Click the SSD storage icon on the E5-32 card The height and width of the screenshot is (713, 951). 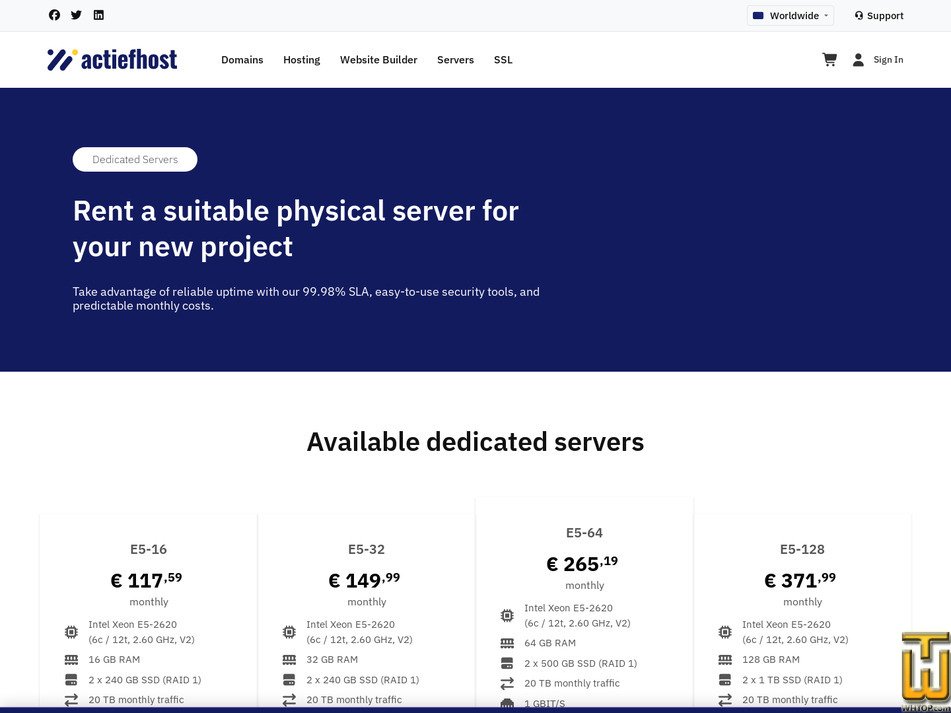pyautogui.click(x=289, y=679)
